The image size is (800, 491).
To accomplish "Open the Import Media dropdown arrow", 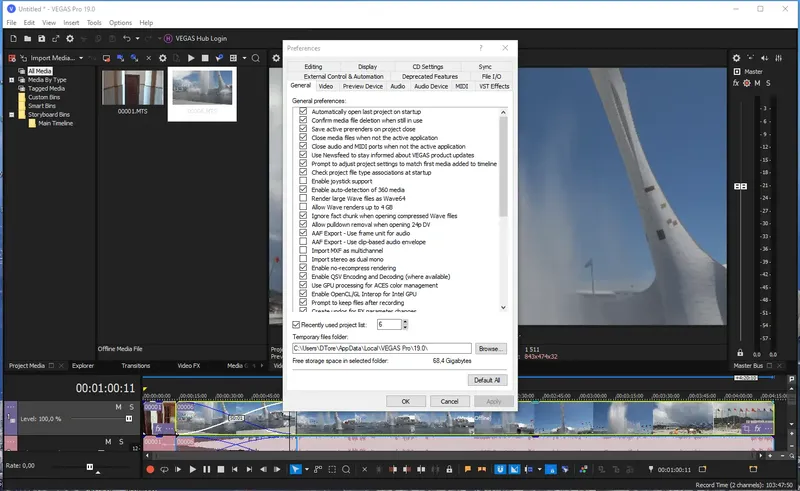I will click(x=81, y=58).
